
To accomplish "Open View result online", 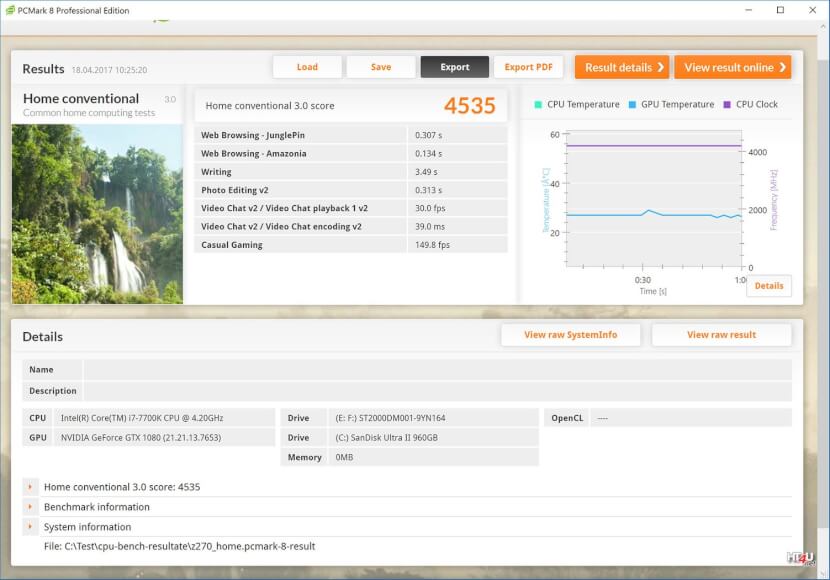I will (733, 67).
